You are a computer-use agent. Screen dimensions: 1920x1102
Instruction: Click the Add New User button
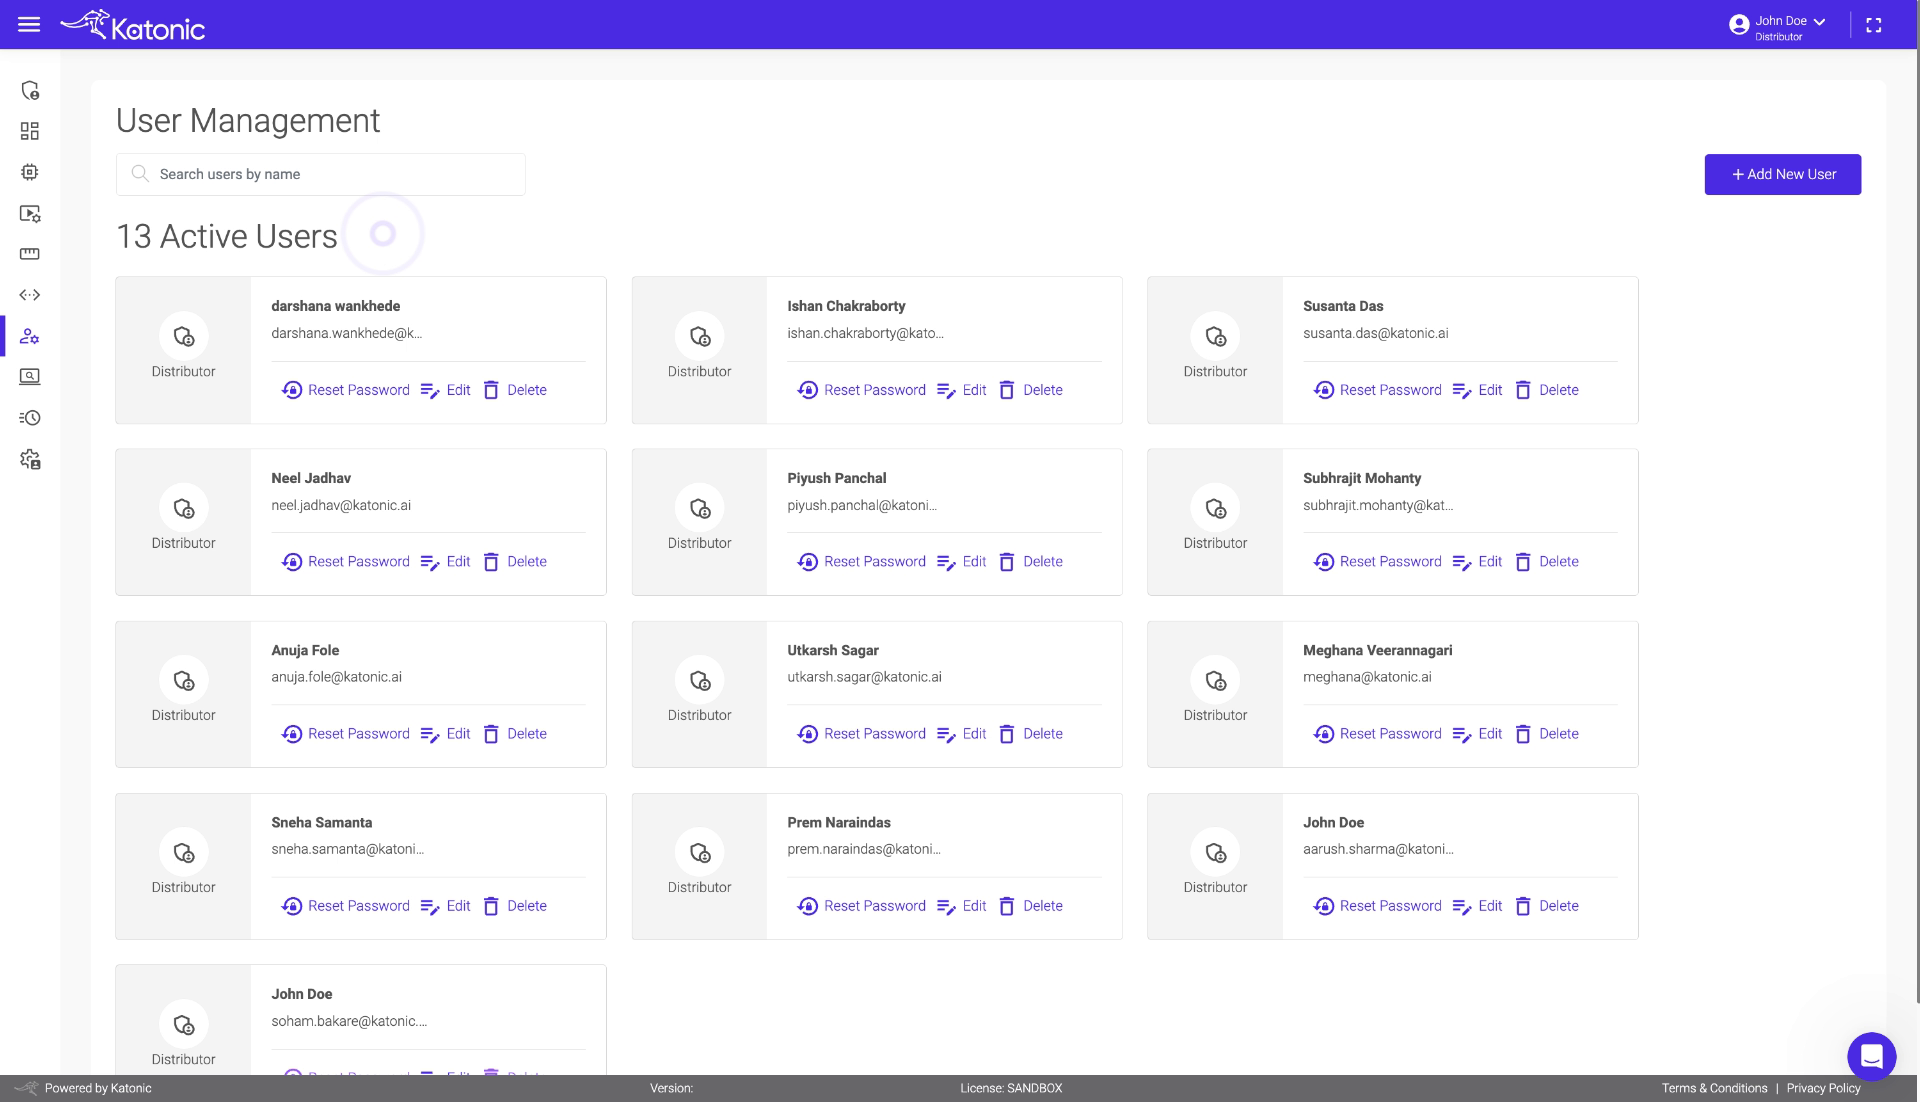pyautogui.click(x=1783, y=174)
